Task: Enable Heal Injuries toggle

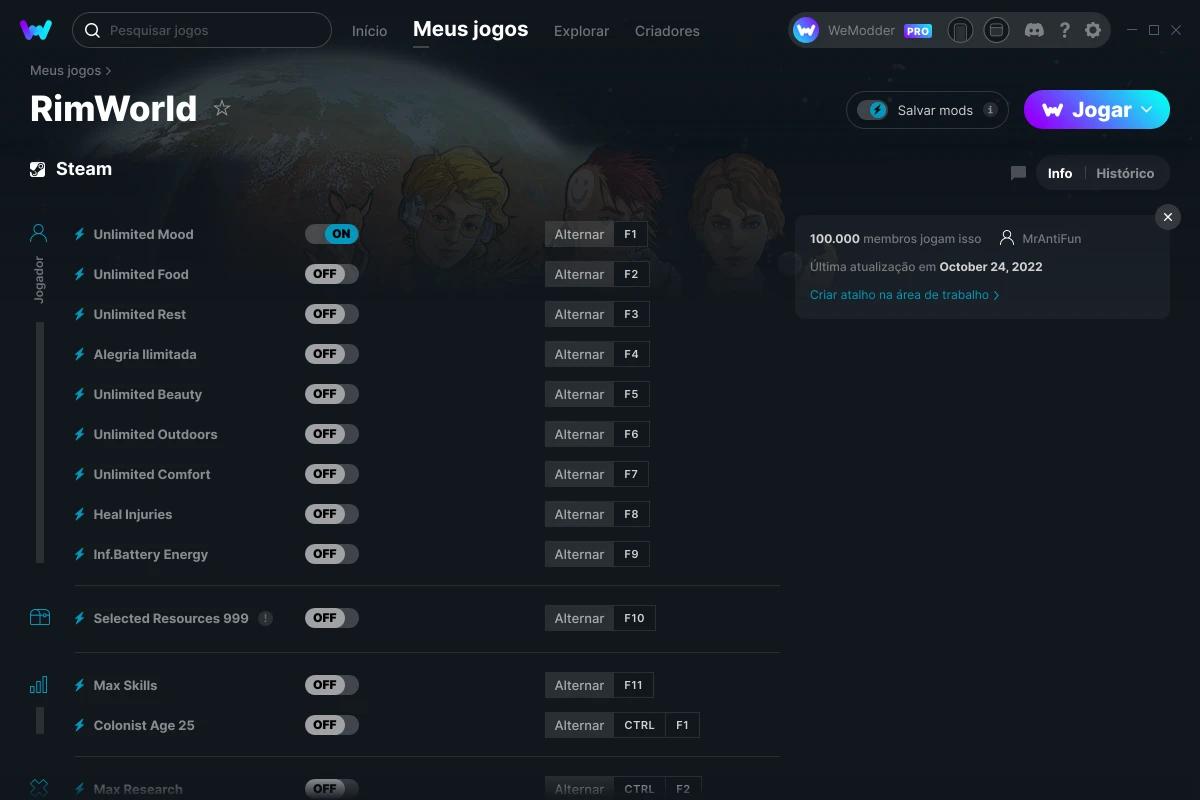Action: pos(332,514)
